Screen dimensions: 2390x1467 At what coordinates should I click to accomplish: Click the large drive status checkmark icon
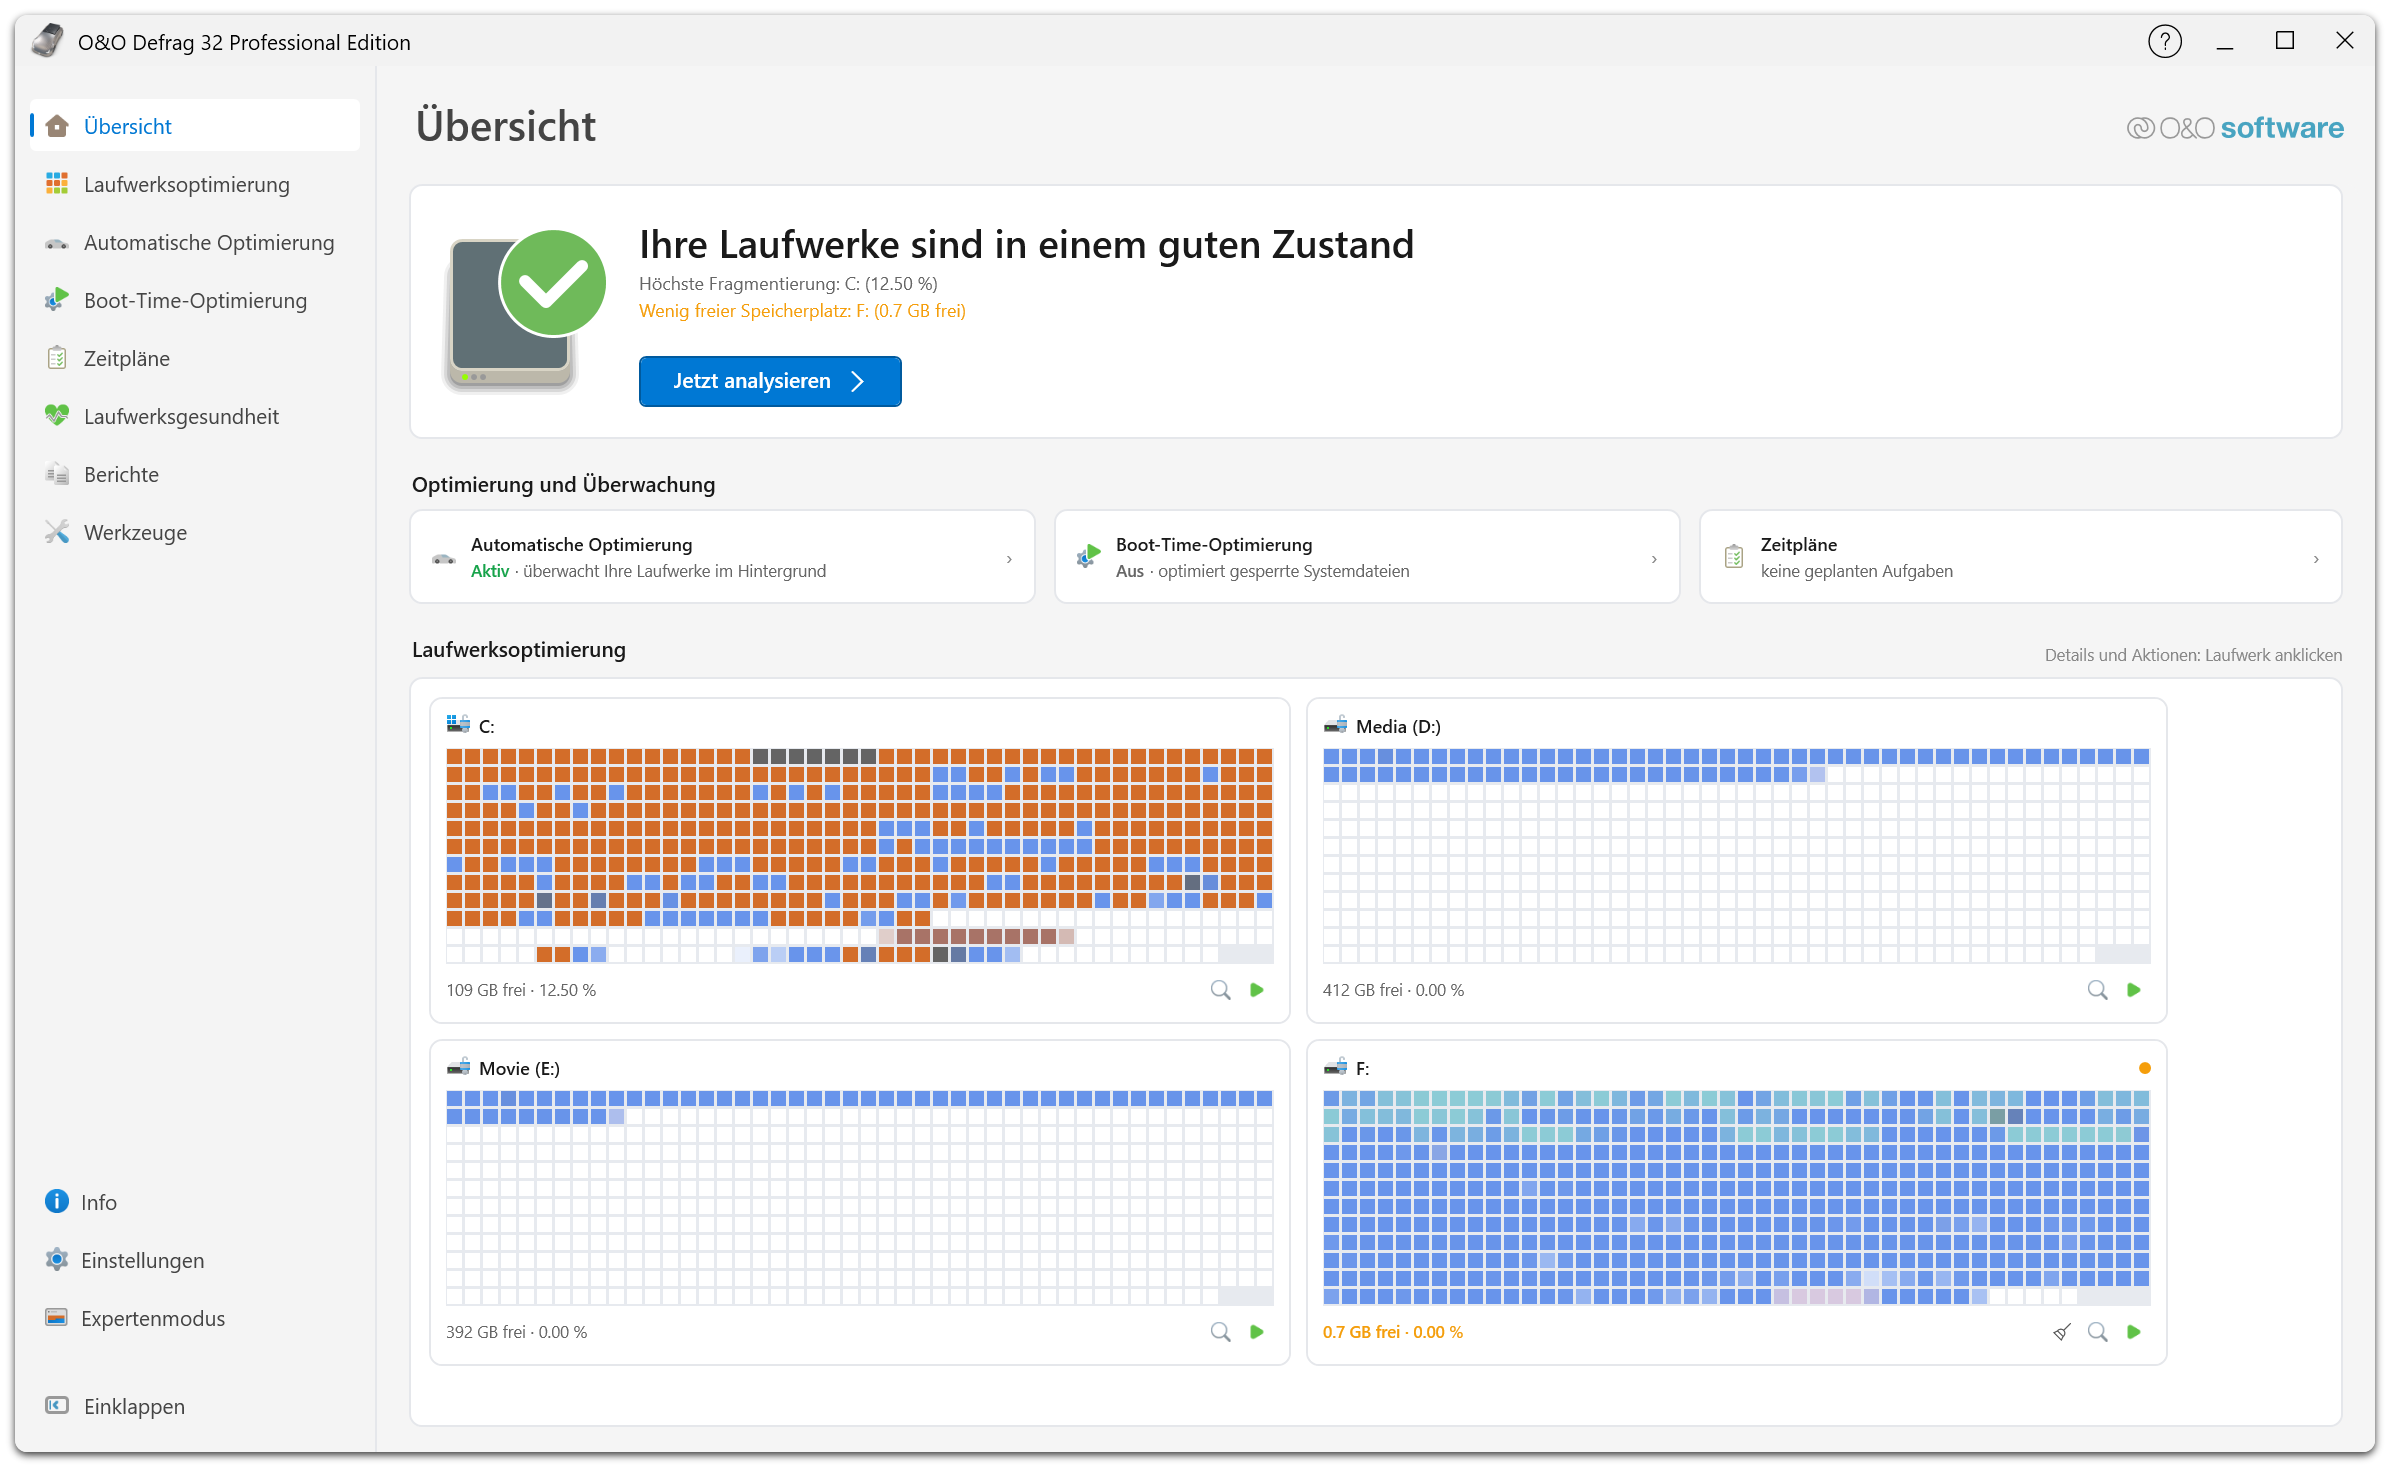click(x=553, y=284)
